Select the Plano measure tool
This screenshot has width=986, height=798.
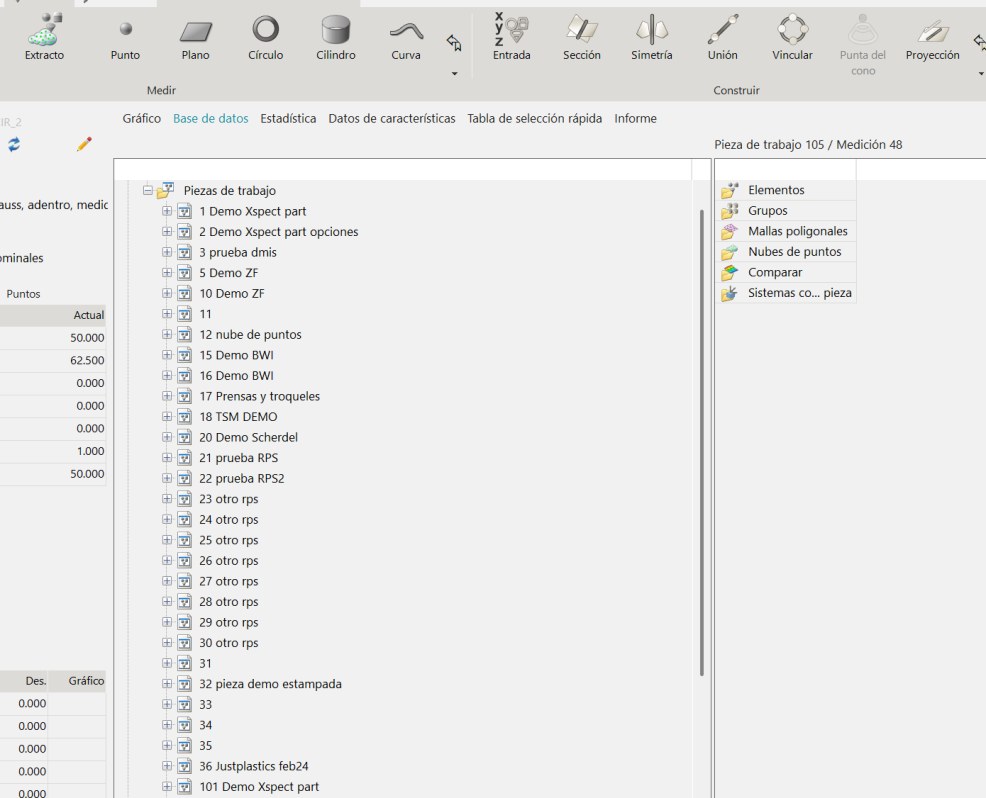coord(196,39)
